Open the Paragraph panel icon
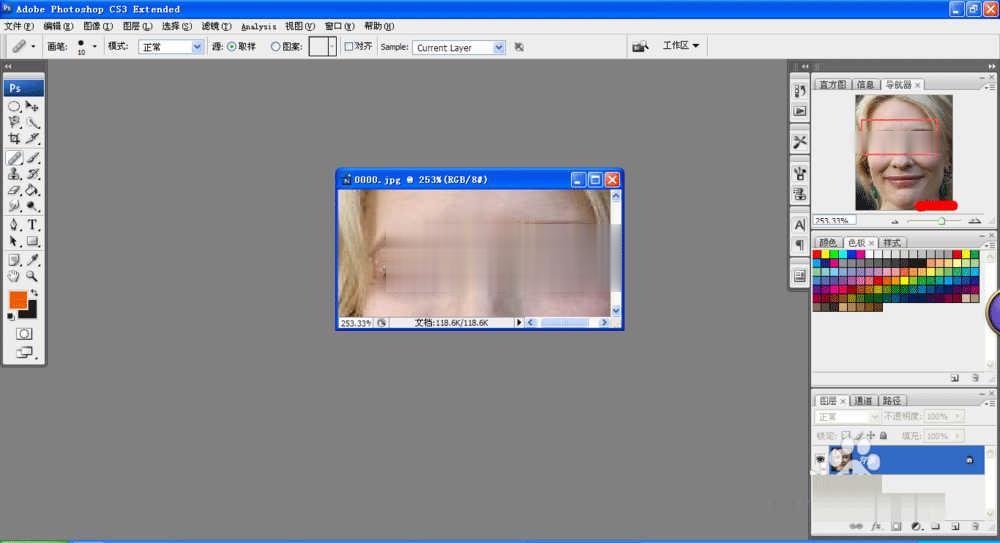The height and width of the screenshot is (543, 1000). (x=800, y=245)
